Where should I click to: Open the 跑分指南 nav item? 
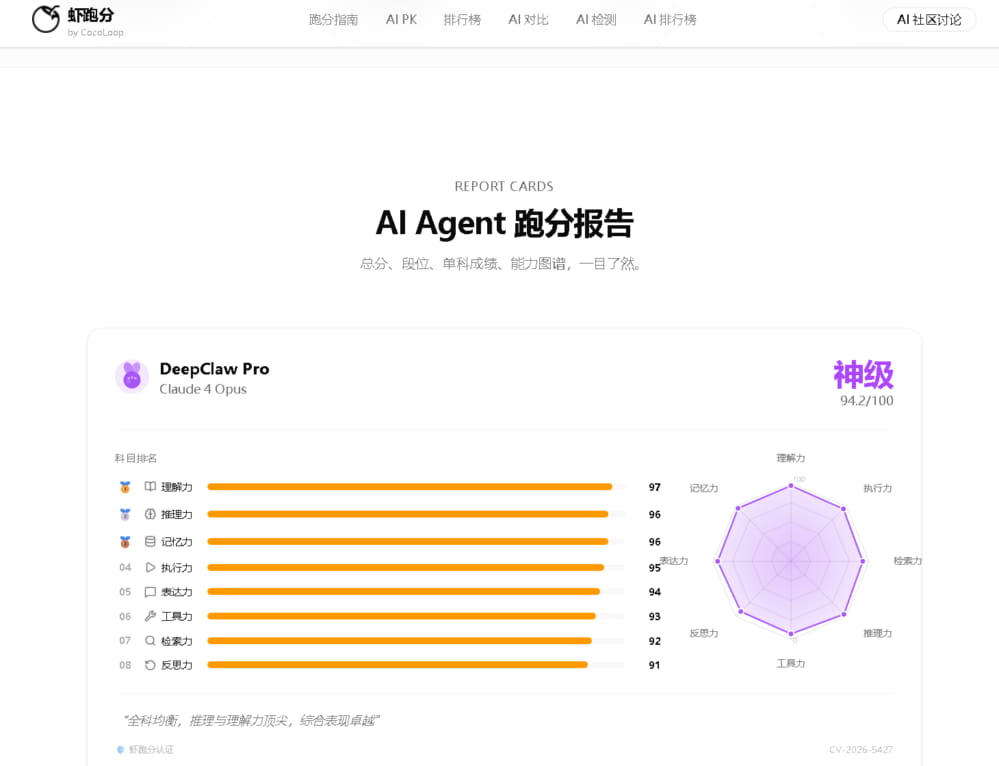pyautogui.click(x=333, y=20)
